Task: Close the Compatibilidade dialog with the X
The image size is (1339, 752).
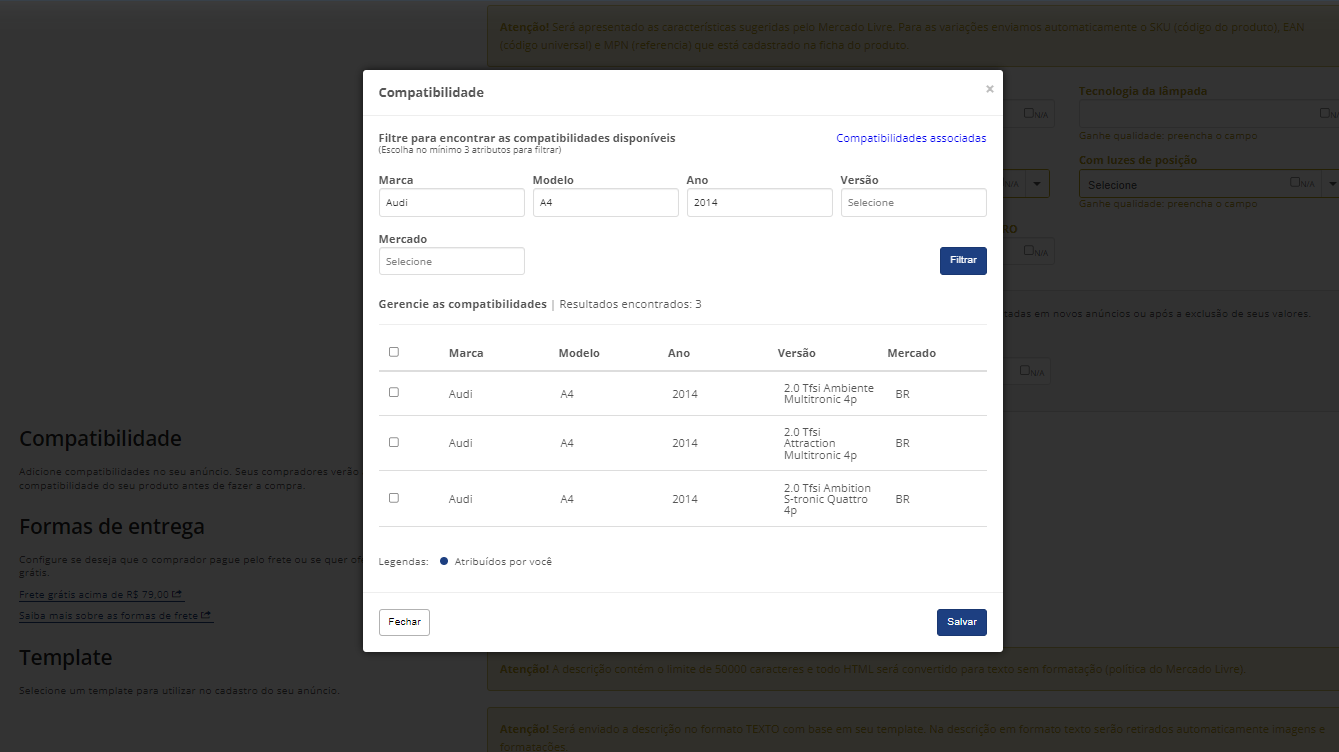Action: coord(989,89)
